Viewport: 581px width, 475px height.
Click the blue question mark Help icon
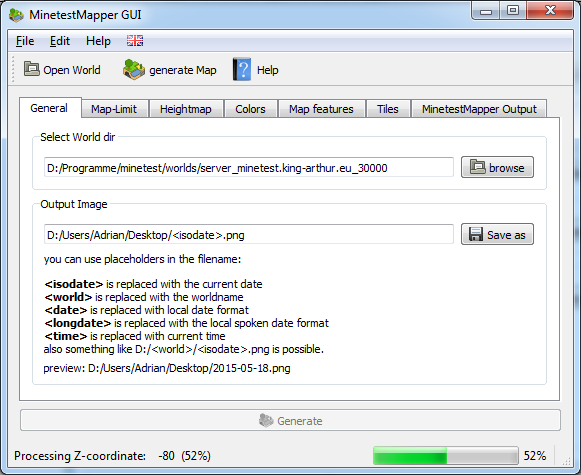click(x=242, y=69)
